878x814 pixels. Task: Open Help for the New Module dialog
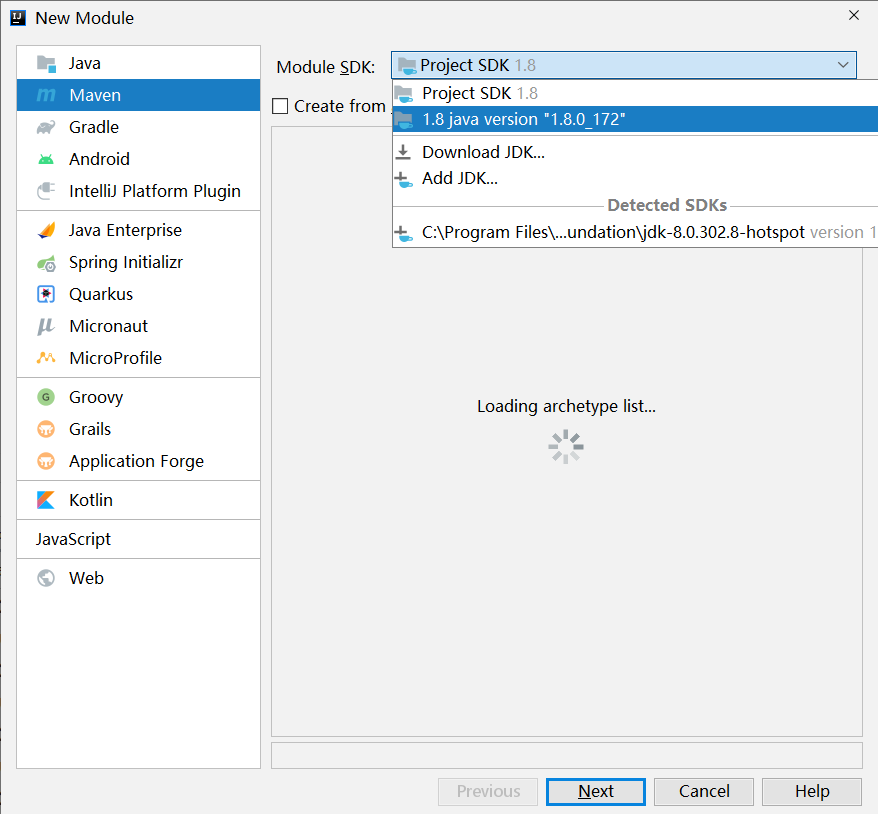(x=812, y=792)
